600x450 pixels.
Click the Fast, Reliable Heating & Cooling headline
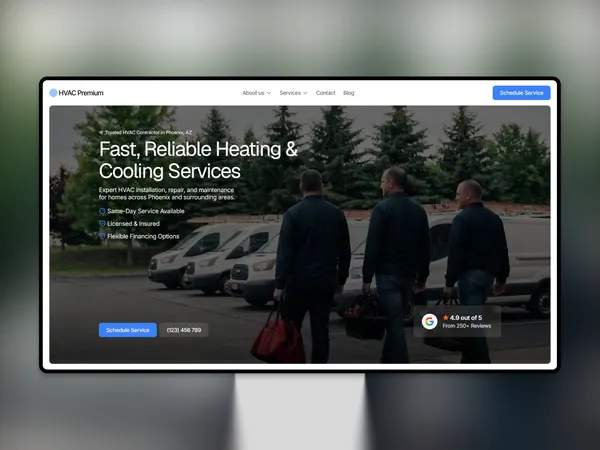tap(198, 160)
